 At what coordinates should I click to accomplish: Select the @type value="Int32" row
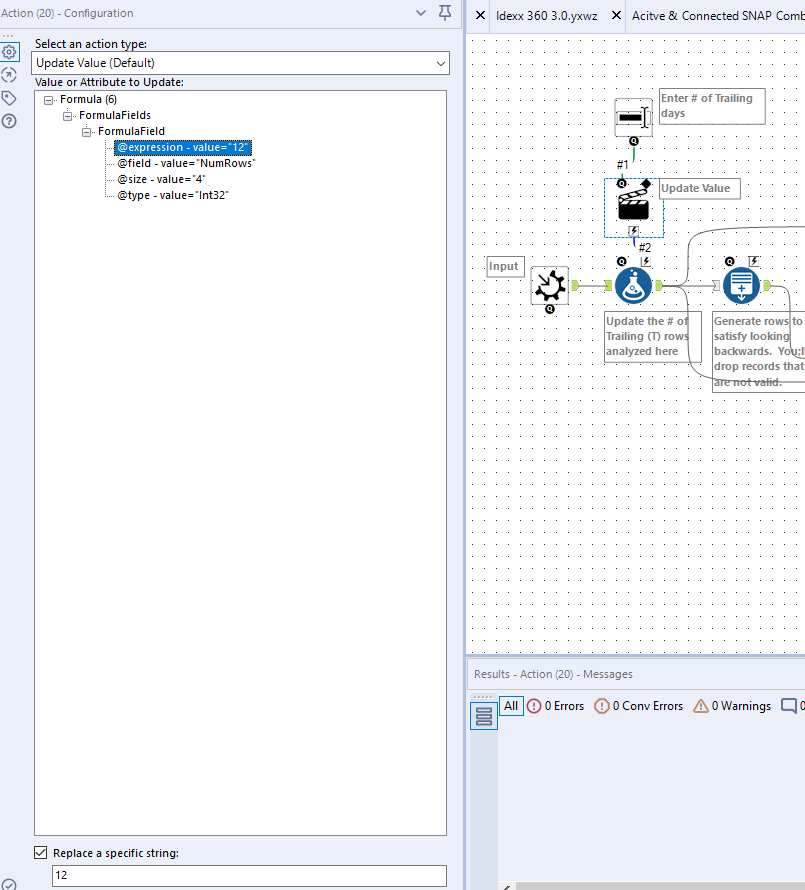click(x=173, y=195)
